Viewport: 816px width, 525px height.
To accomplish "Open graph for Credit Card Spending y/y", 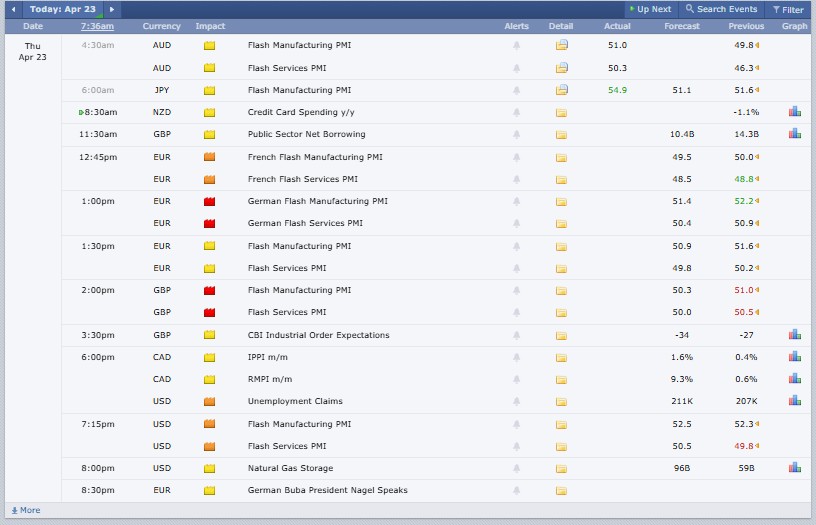I will [794, 112].
